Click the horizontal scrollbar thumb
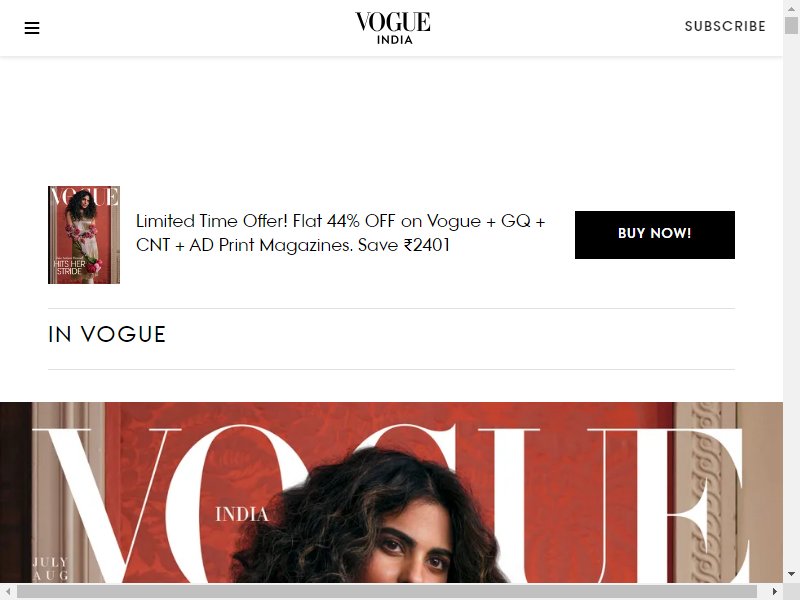This screenshot has width=800, height=600. (x=387, y=591)
